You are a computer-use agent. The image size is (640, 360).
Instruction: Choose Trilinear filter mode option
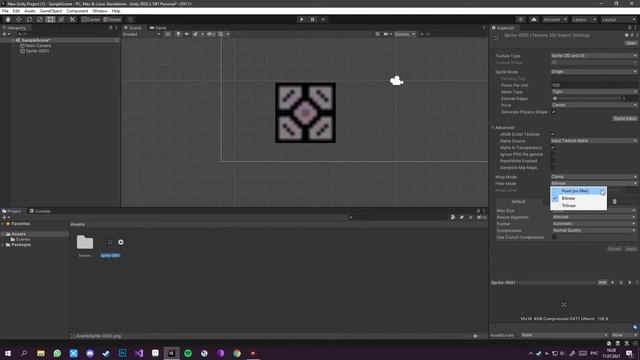(578, 206)
